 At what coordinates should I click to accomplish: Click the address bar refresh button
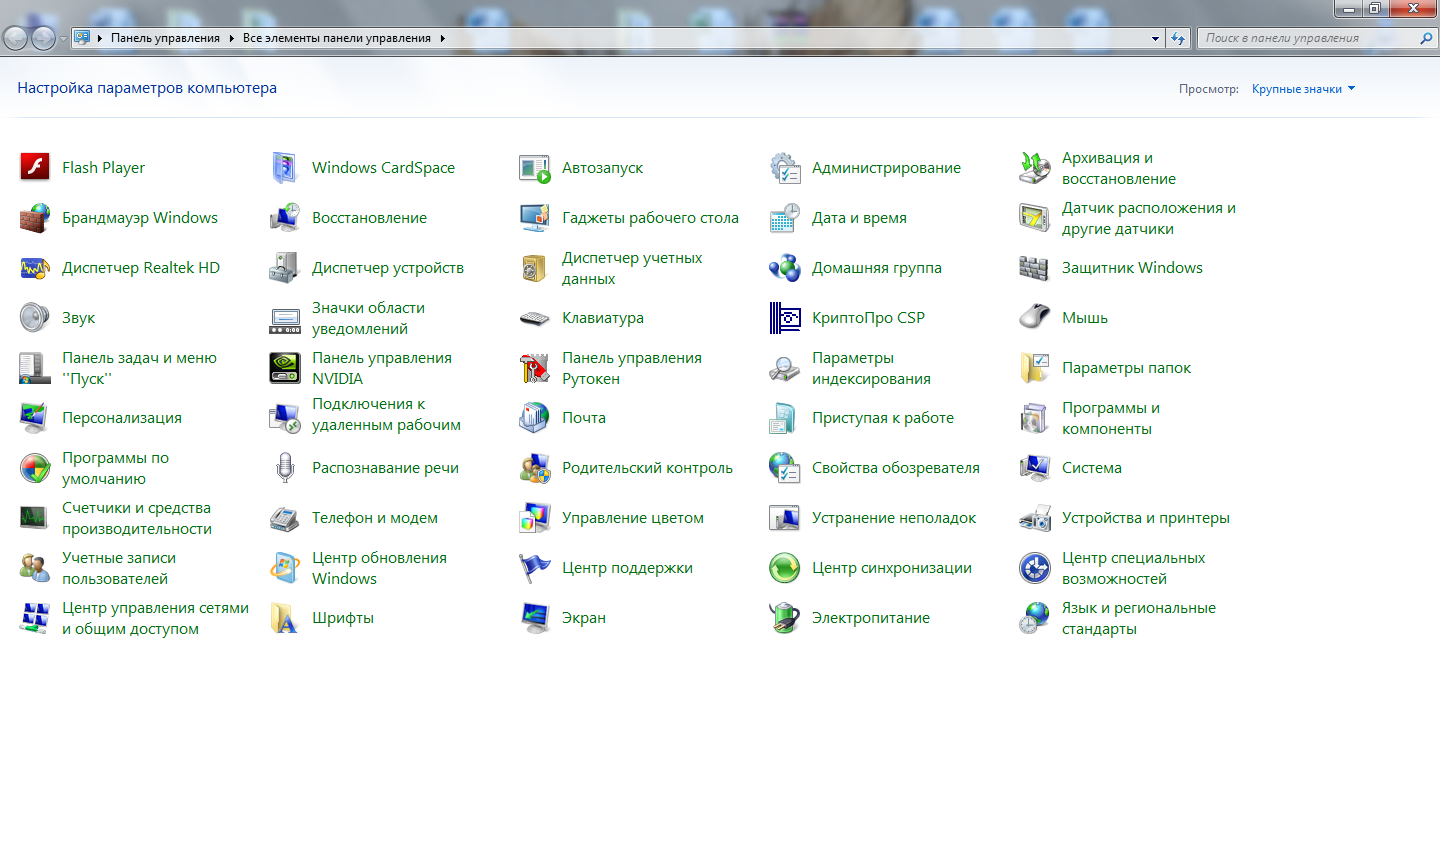click(x=1178, y=38)
